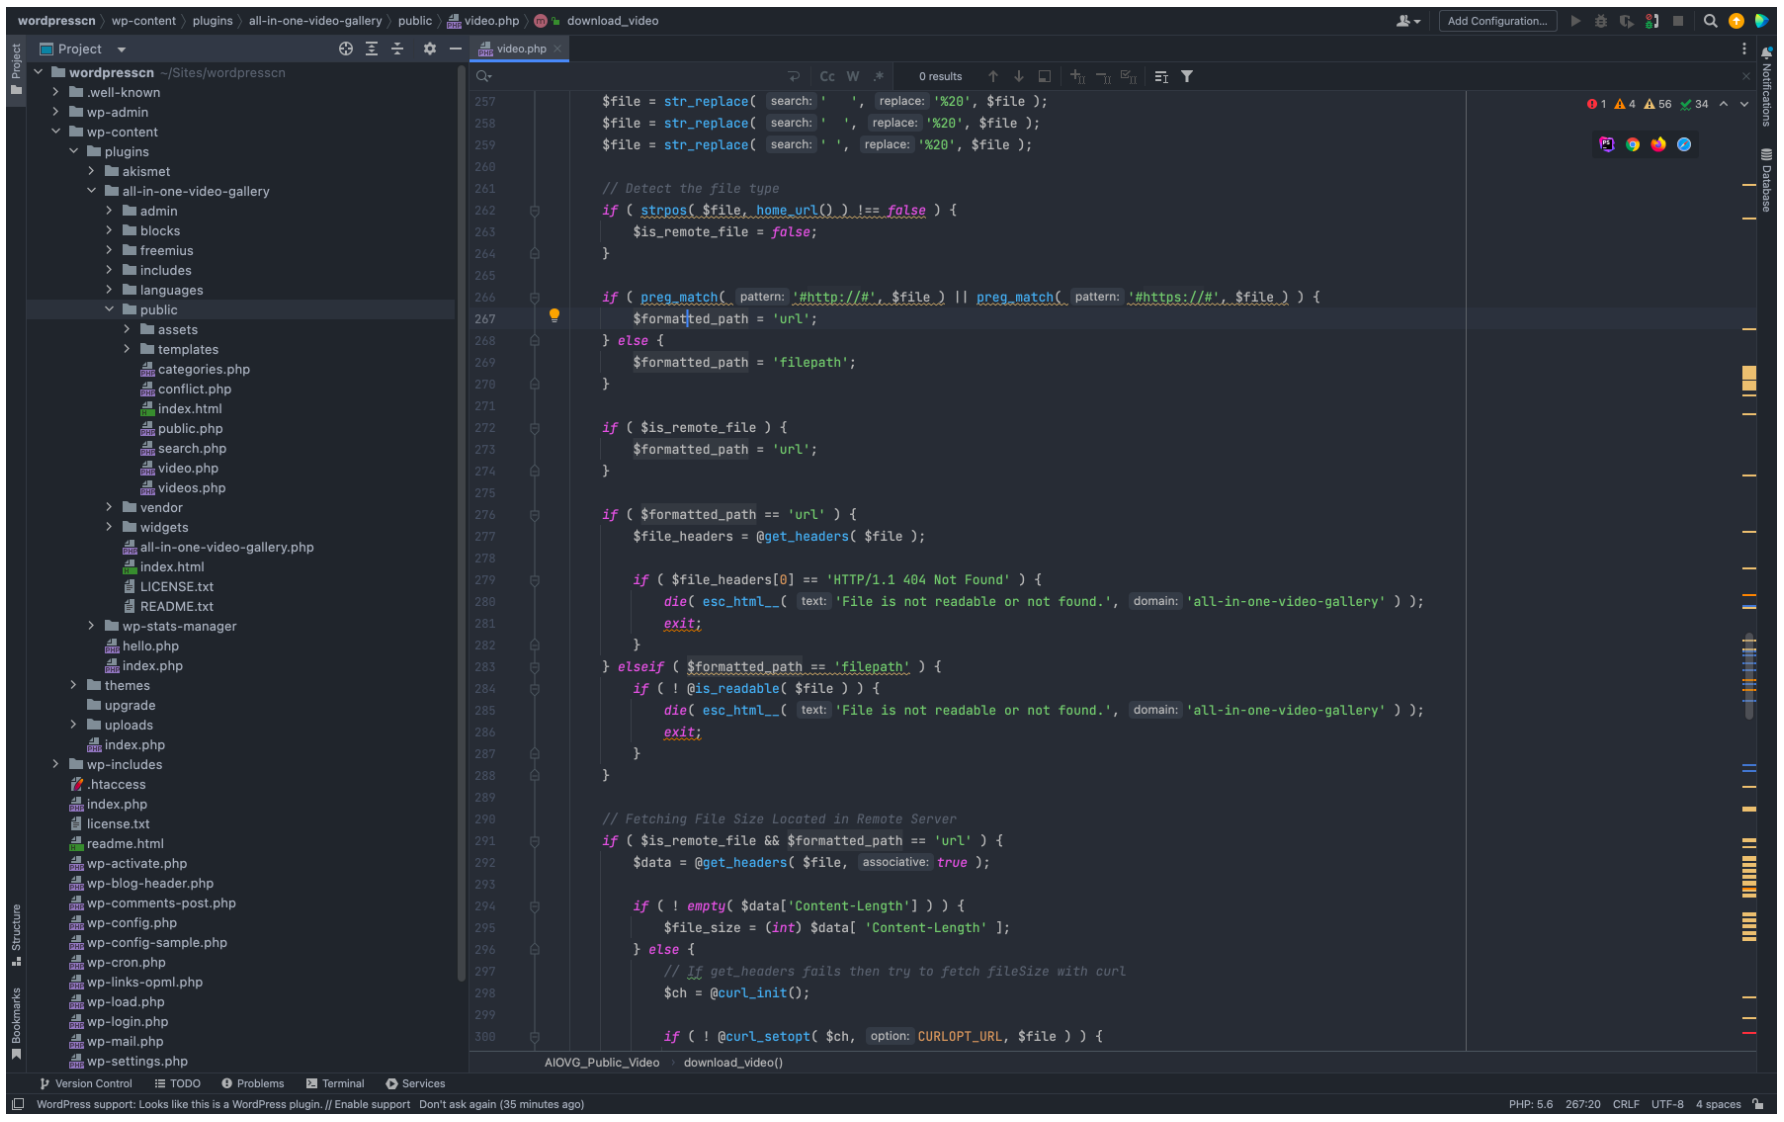
Task: Expand the wp-includes folder
Action: coord(56,765)
